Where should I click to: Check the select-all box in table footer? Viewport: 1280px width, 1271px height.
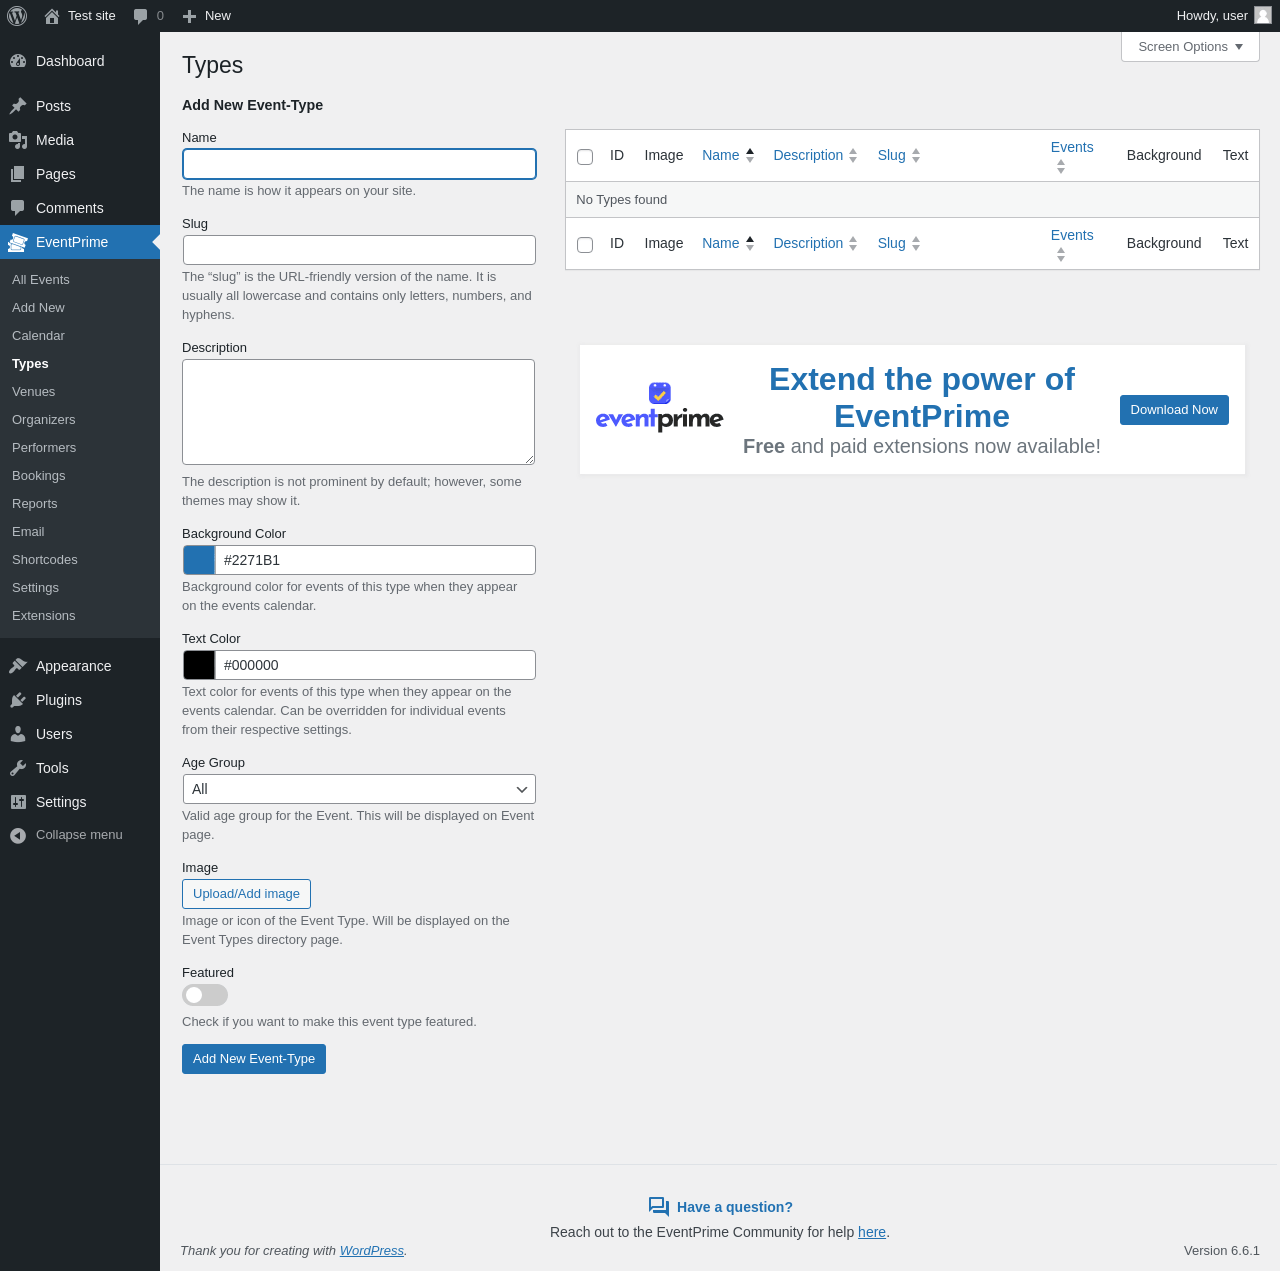pos(585,245)
